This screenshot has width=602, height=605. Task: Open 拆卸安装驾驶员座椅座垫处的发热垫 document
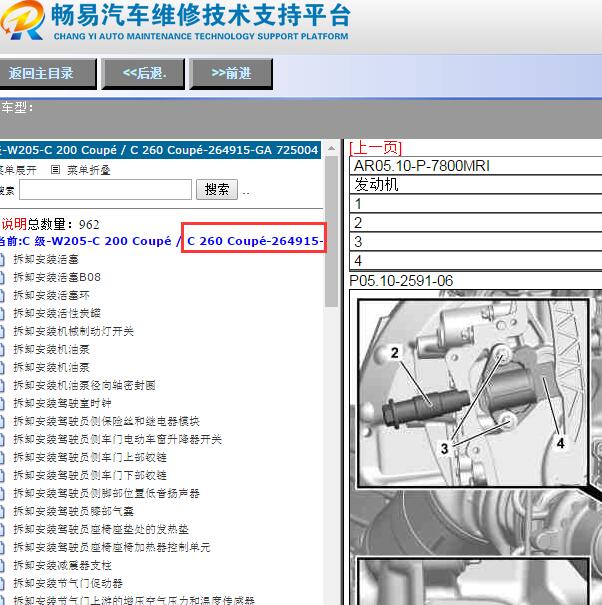(101, 529)
